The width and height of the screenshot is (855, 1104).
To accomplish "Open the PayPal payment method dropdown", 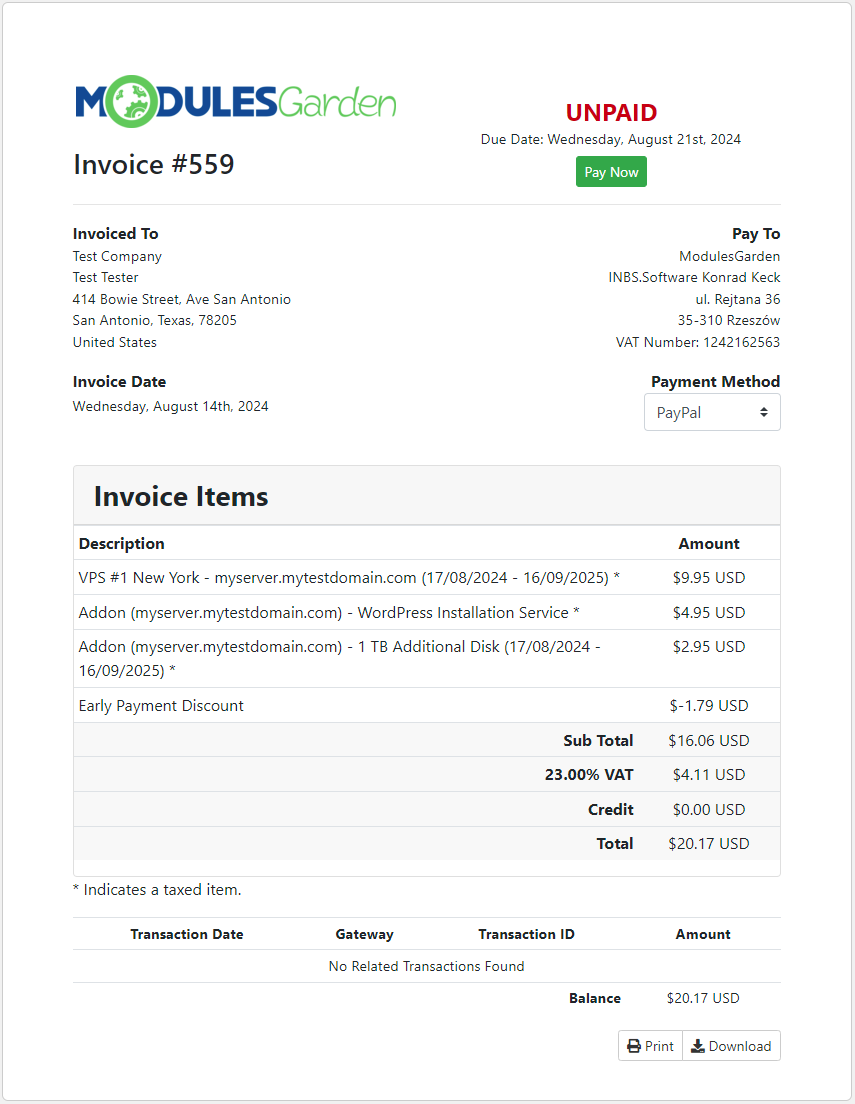I will 712,413.
